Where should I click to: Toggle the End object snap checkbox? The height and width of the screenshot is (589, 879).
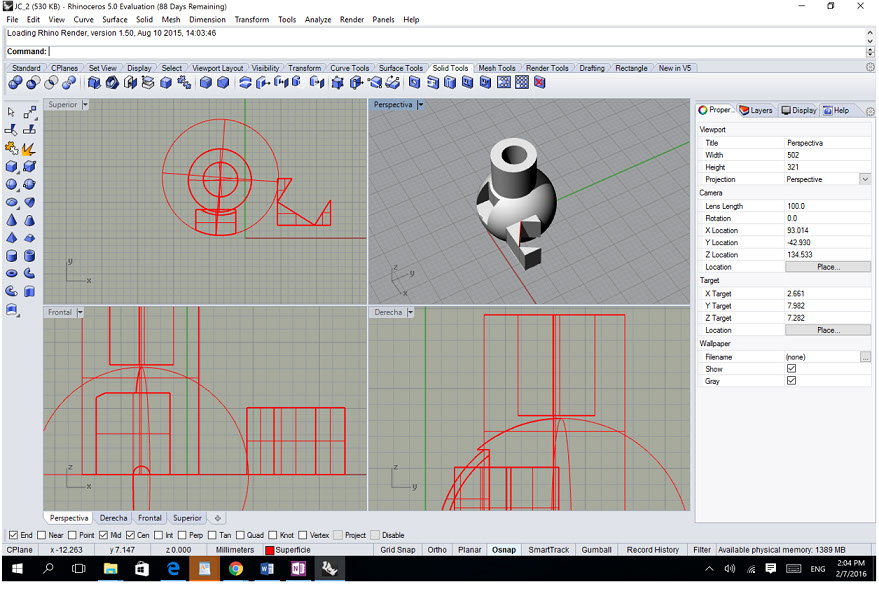click(13, 536)
